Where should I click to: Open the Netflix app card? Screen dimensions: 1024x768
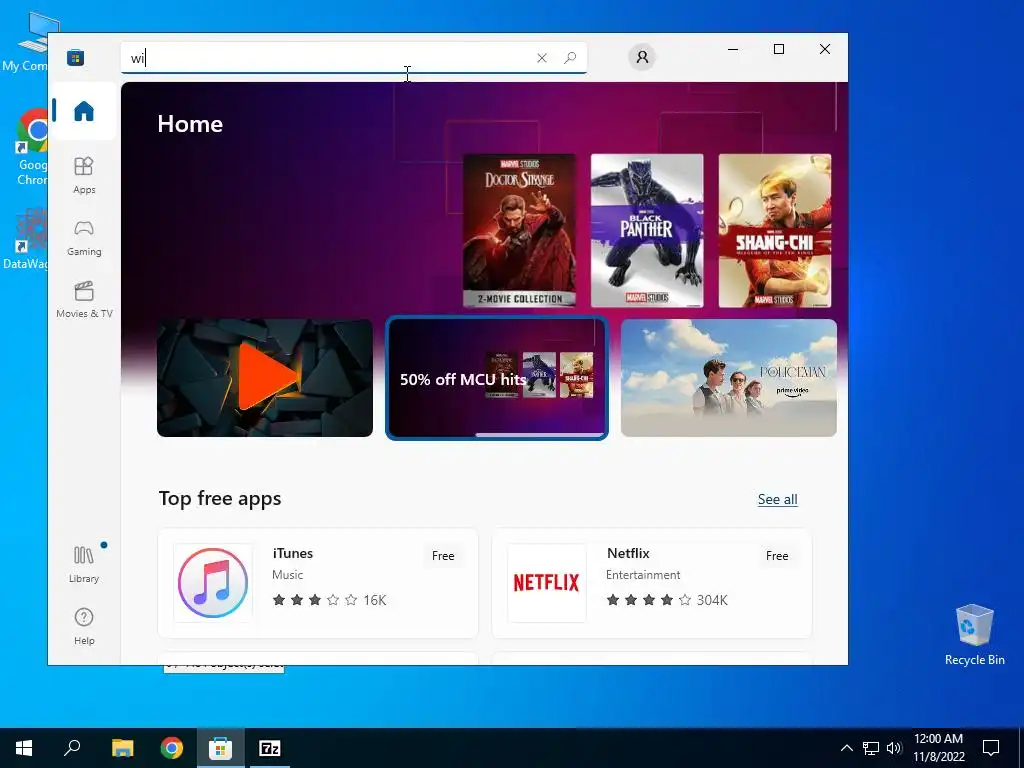[652, 583]
